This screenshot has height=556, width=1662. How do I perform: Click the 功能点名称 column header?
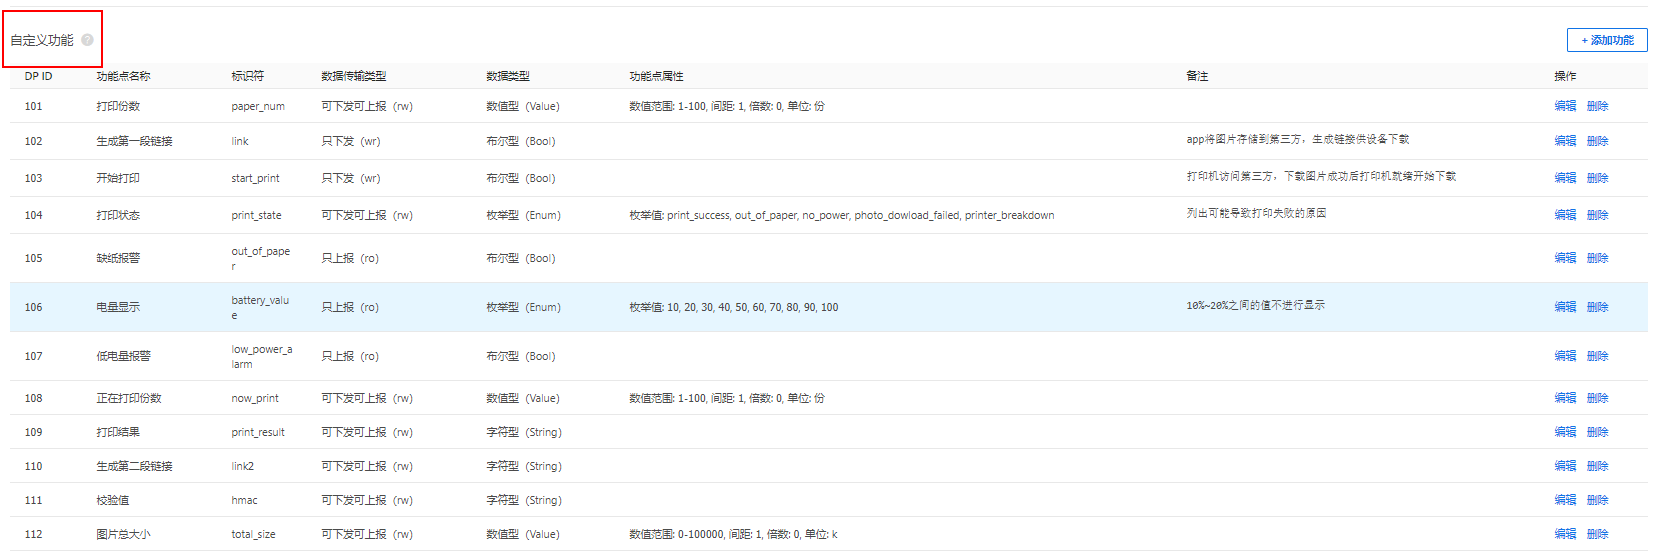(123, 76)
